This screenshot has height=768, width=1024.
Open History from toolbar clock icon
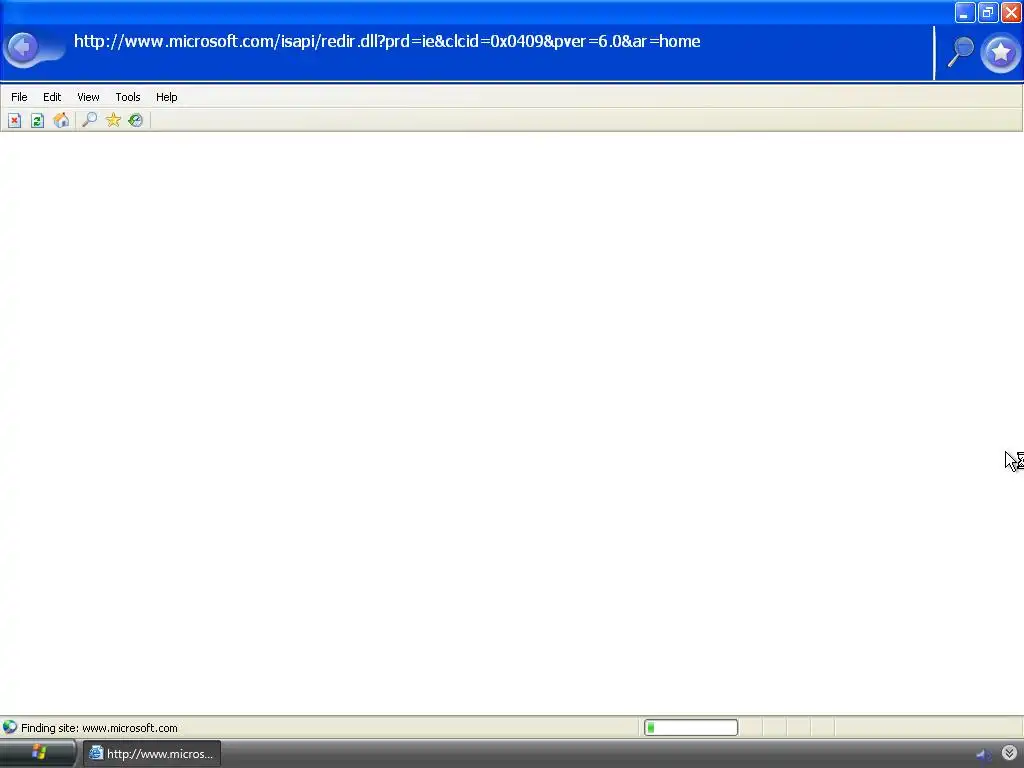point(136,120)
